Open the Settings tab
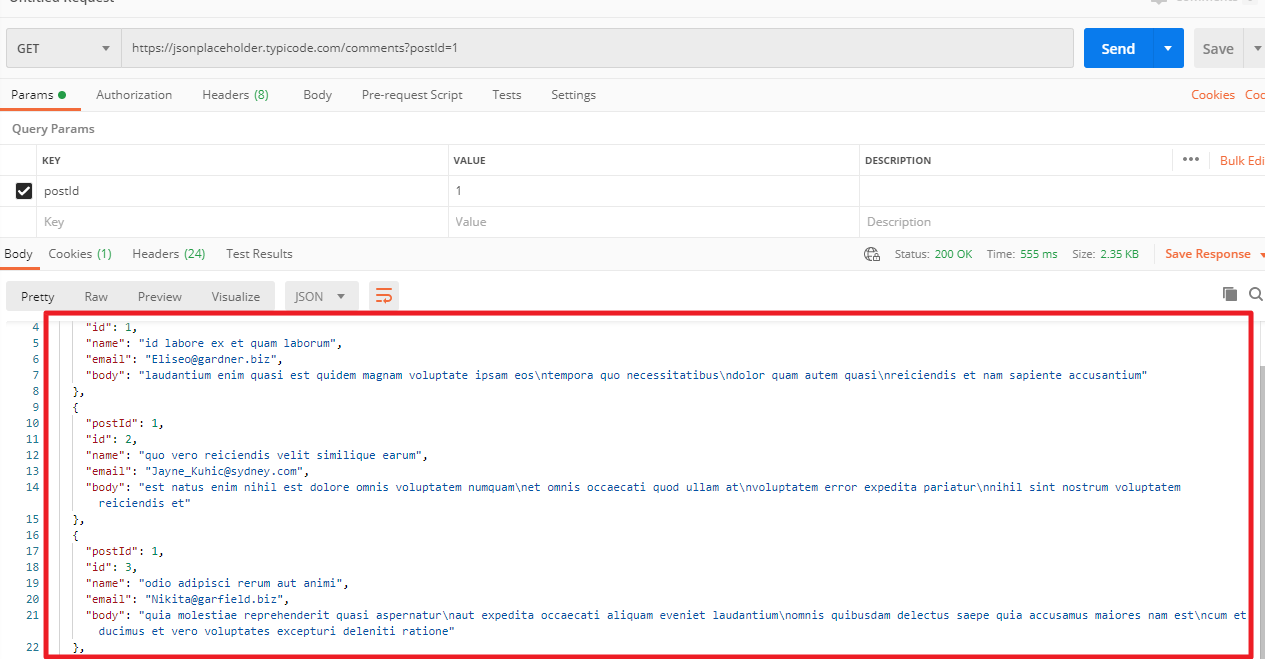 tap(573, 95)
